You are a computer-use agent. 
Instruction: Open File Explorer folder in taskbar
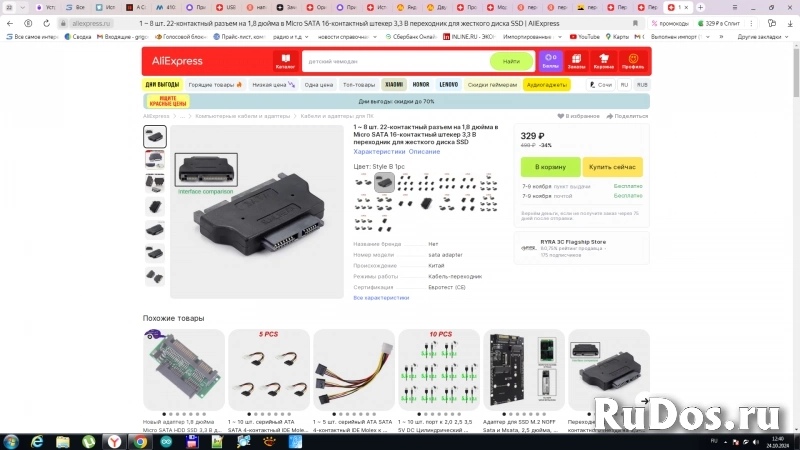click(63, 442)
